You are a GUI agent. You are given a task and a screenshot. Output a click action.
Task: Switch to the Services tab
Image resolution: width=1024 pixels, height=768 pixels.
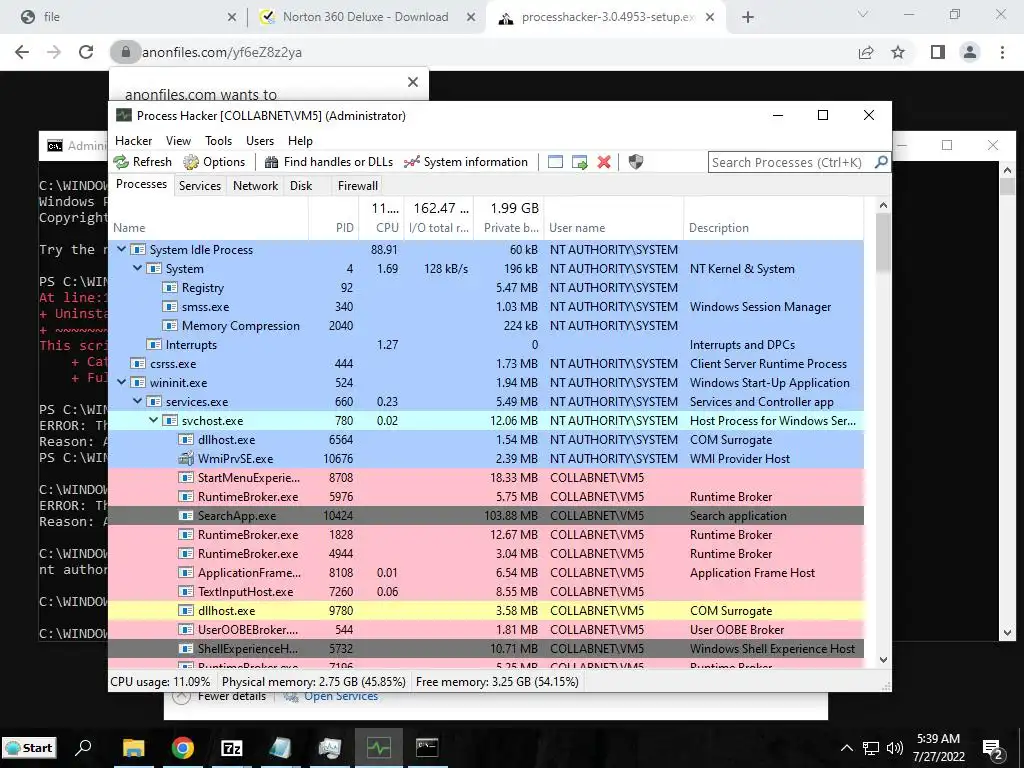(x=200, y=185)
